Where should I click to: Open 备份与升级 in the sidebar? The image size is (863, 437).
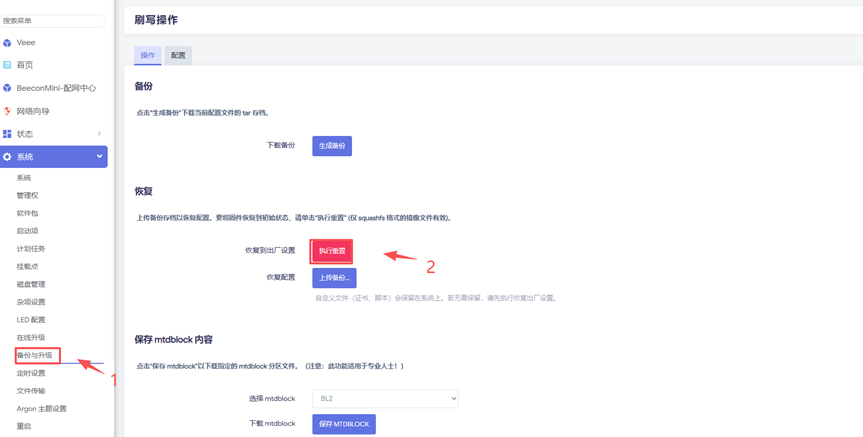[x=35, y=355]
